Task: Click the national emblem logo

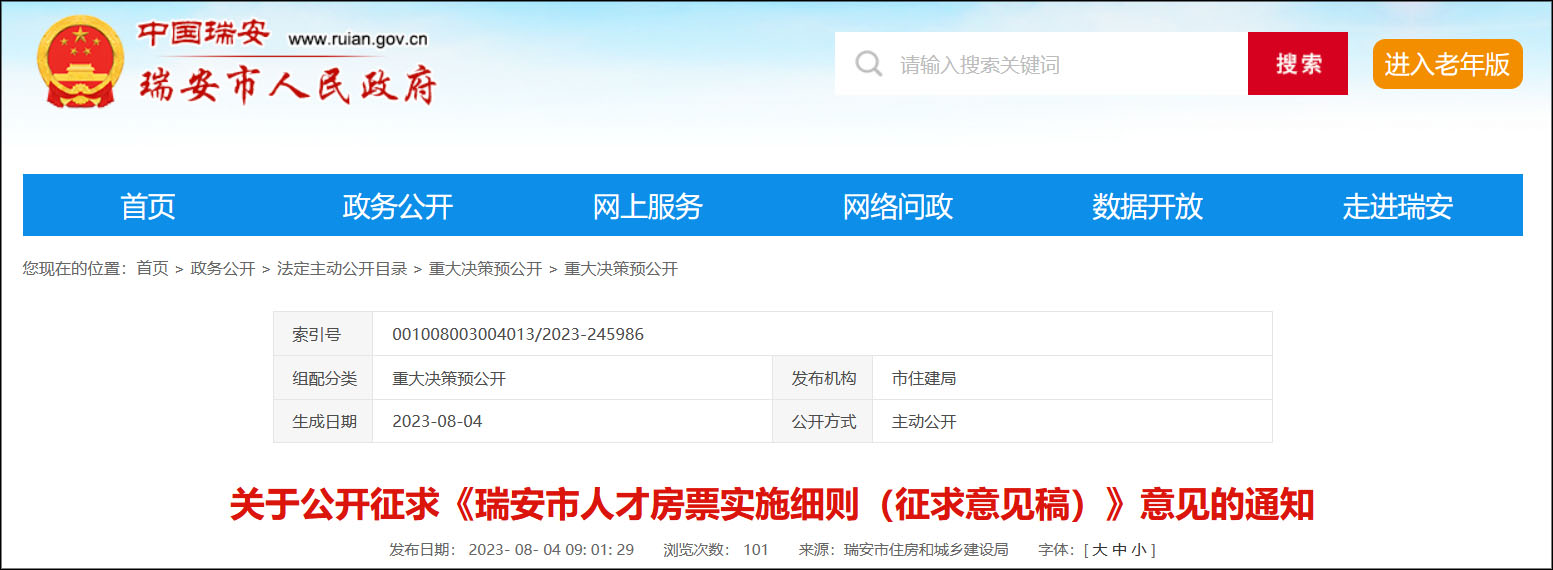Action: (x=81, y=62)
